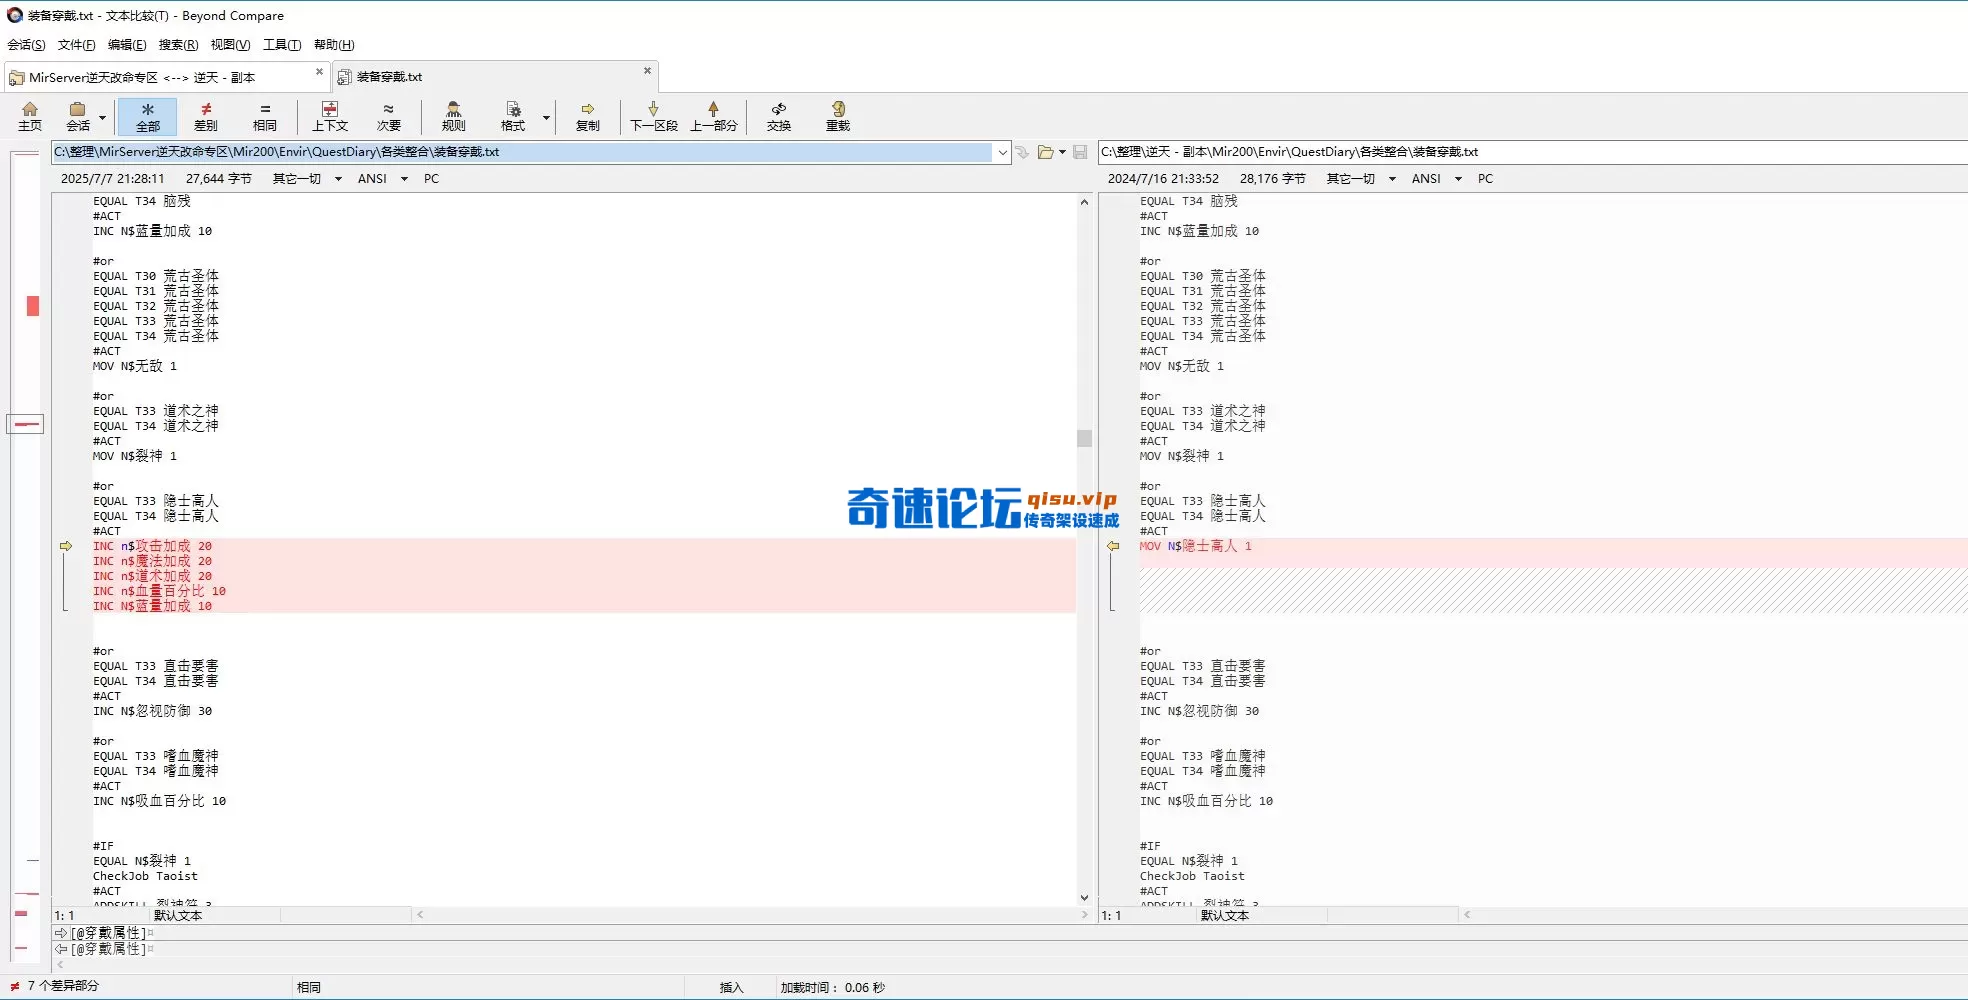
Task: Expand the 格式 (Format) dropdown arrow
Action: point(546,117)
